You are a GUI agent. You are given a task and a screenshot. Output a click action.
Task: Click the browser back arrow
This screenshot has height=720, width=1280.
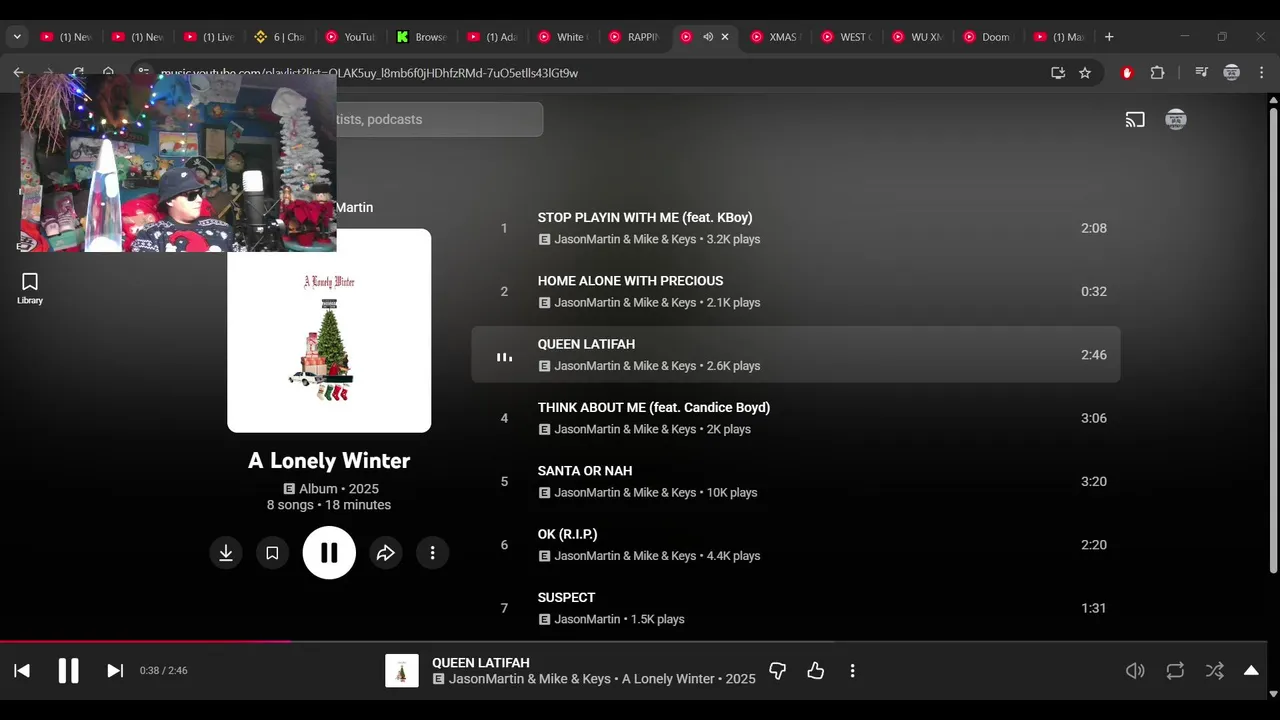tap(18, 72)
